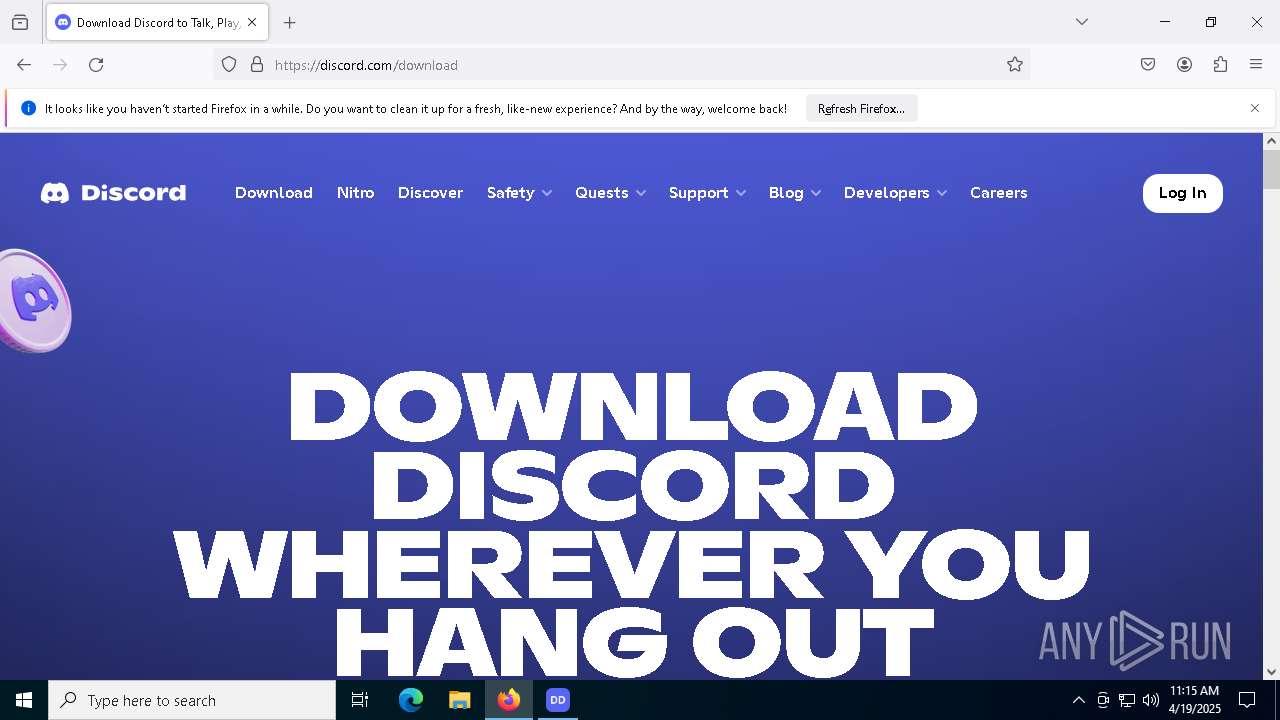Open the taskbar clock showing 11:15 AM
Viewport: 1280px width, 720px height.
(x=1195, y=700)
